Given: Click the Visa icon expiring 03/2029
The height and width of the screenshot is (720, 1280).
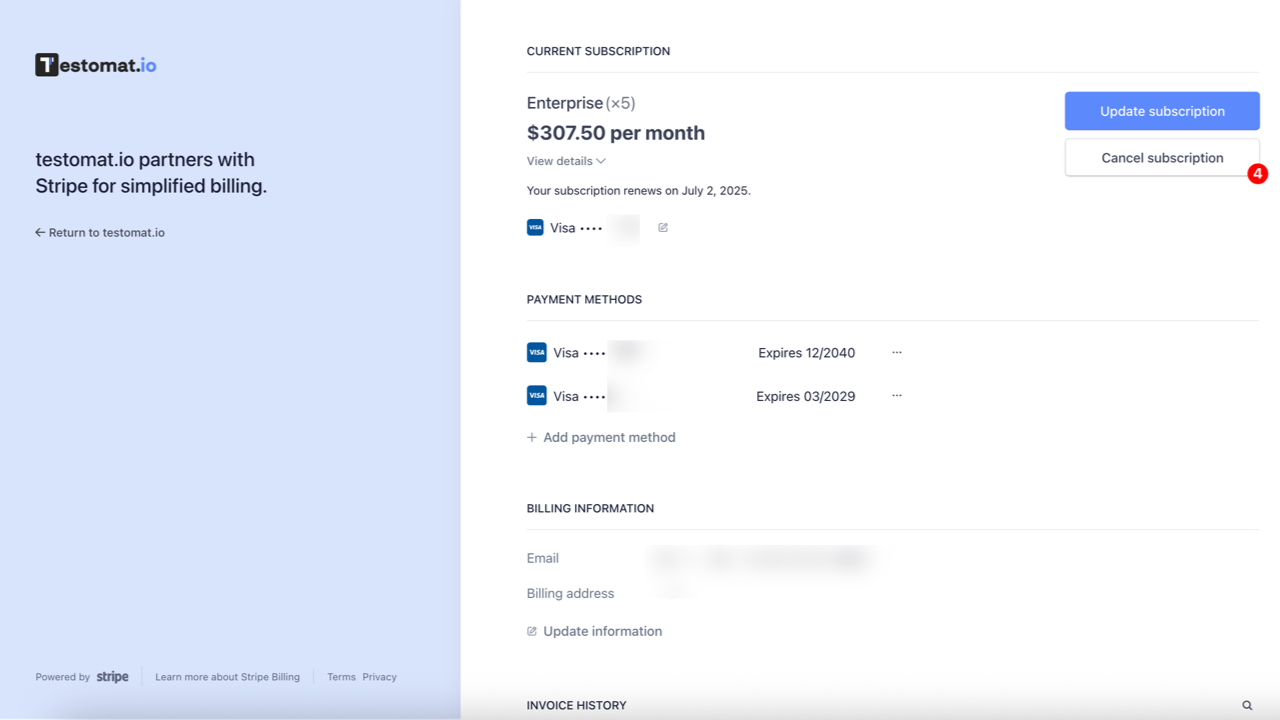Looking at the screenshot, I should (x=537, y=396).
